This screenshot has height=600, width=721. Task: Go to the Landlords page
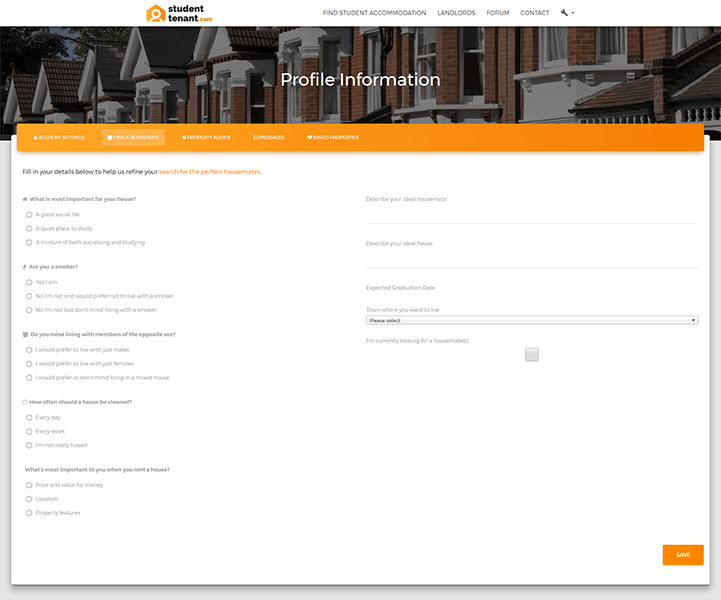456,13
